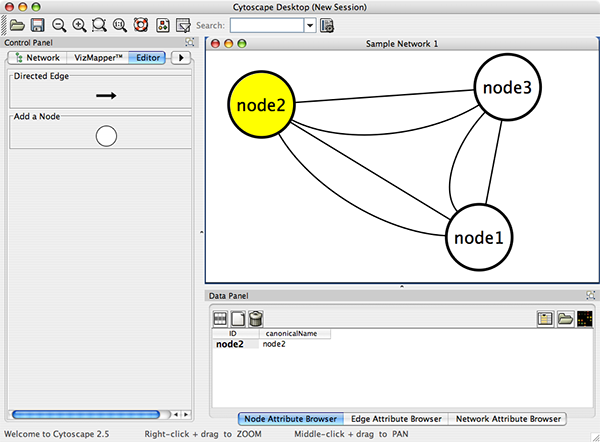Open the Network Attribute Browser tab
Screen dimensions: 600x442
click(506, 419)
